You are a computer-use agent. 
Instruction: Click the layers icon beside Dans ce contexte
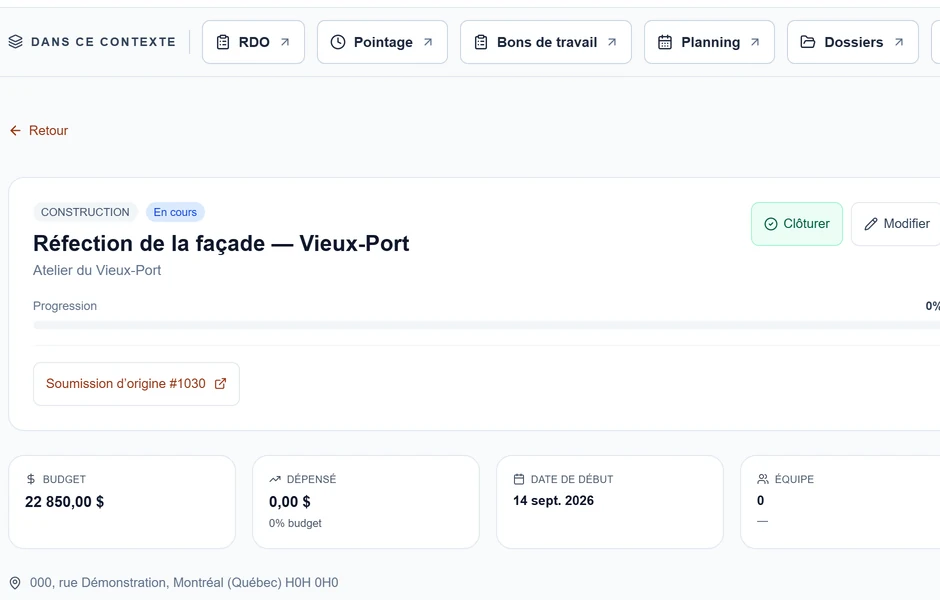click(16, 41)
